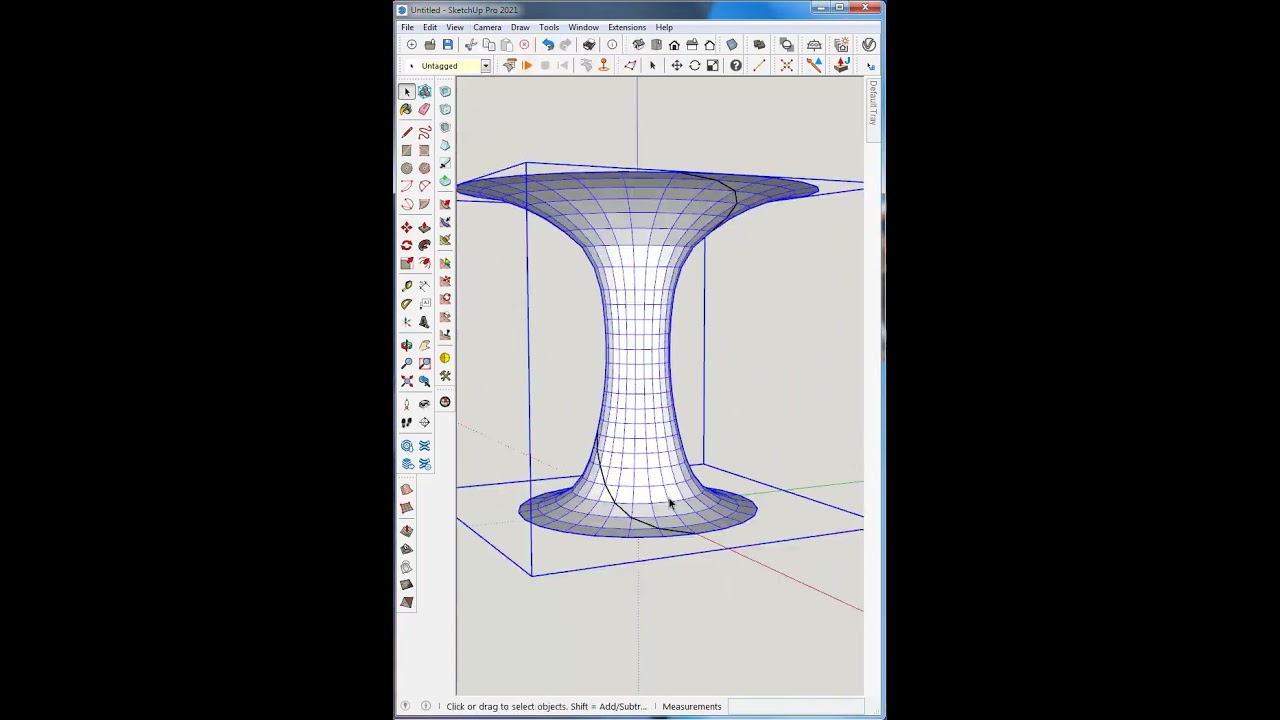Click the Measurements input box
Screen dimensions: 1280x720
click(794, 707)
